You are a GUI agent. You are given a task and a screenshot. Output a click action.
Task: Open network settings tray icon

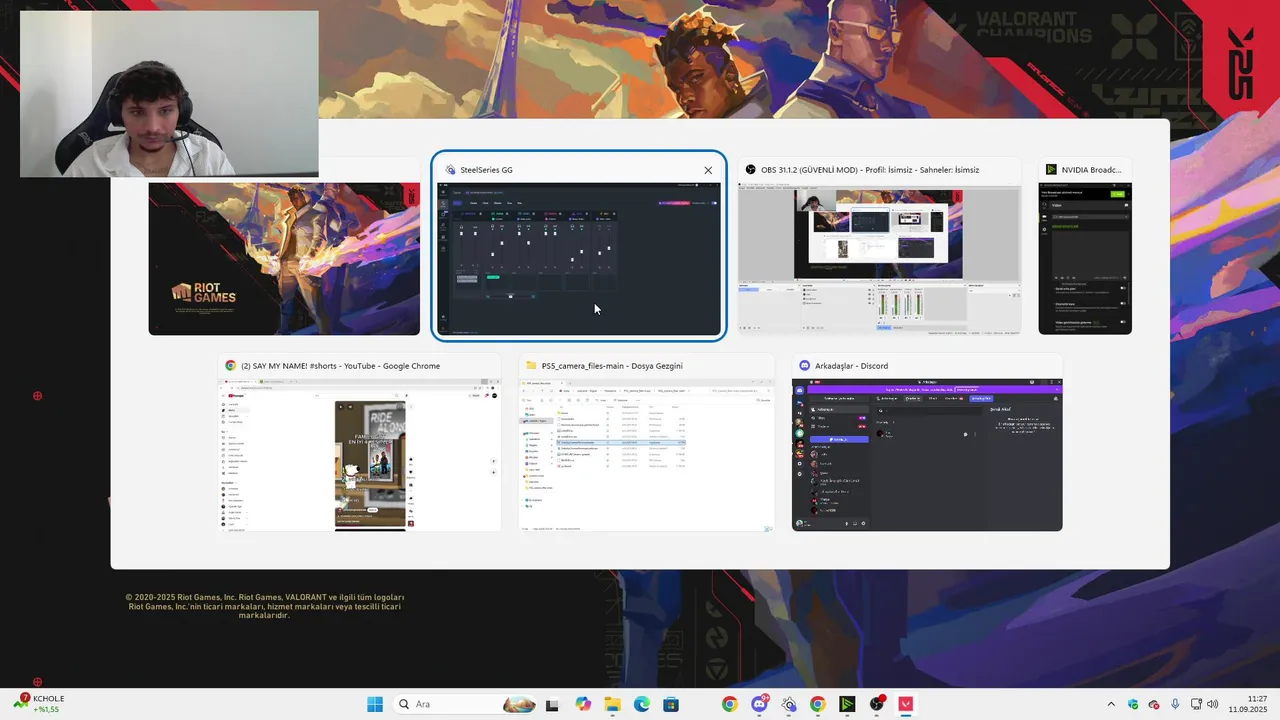pos(1194,704)
